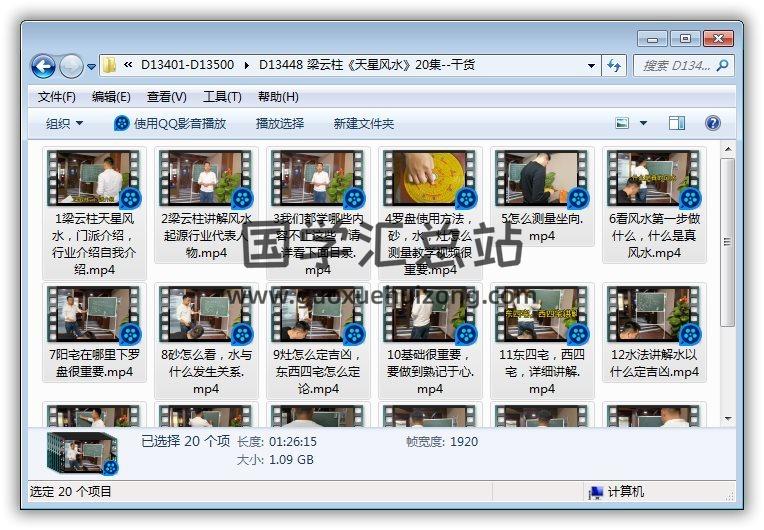Maximize the explorer window
Viewport: 764px width, 530px height.
[685, 38]
